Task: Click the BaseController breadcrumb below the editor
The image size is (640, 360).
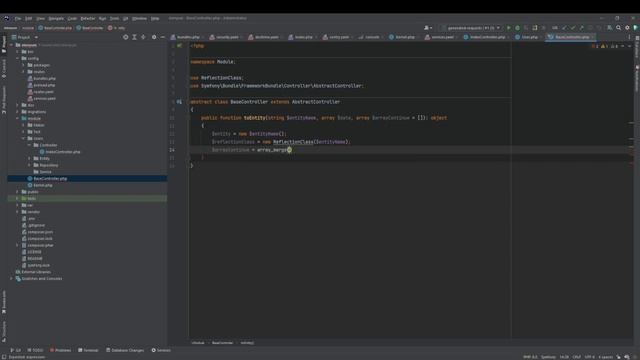Action: [222, 343]
